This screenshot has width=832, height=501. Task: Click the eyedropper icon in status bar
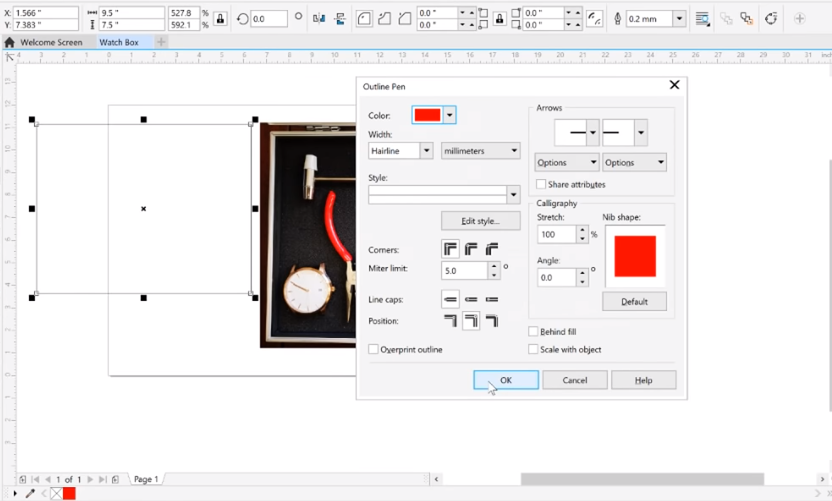[x=30, y=494]
